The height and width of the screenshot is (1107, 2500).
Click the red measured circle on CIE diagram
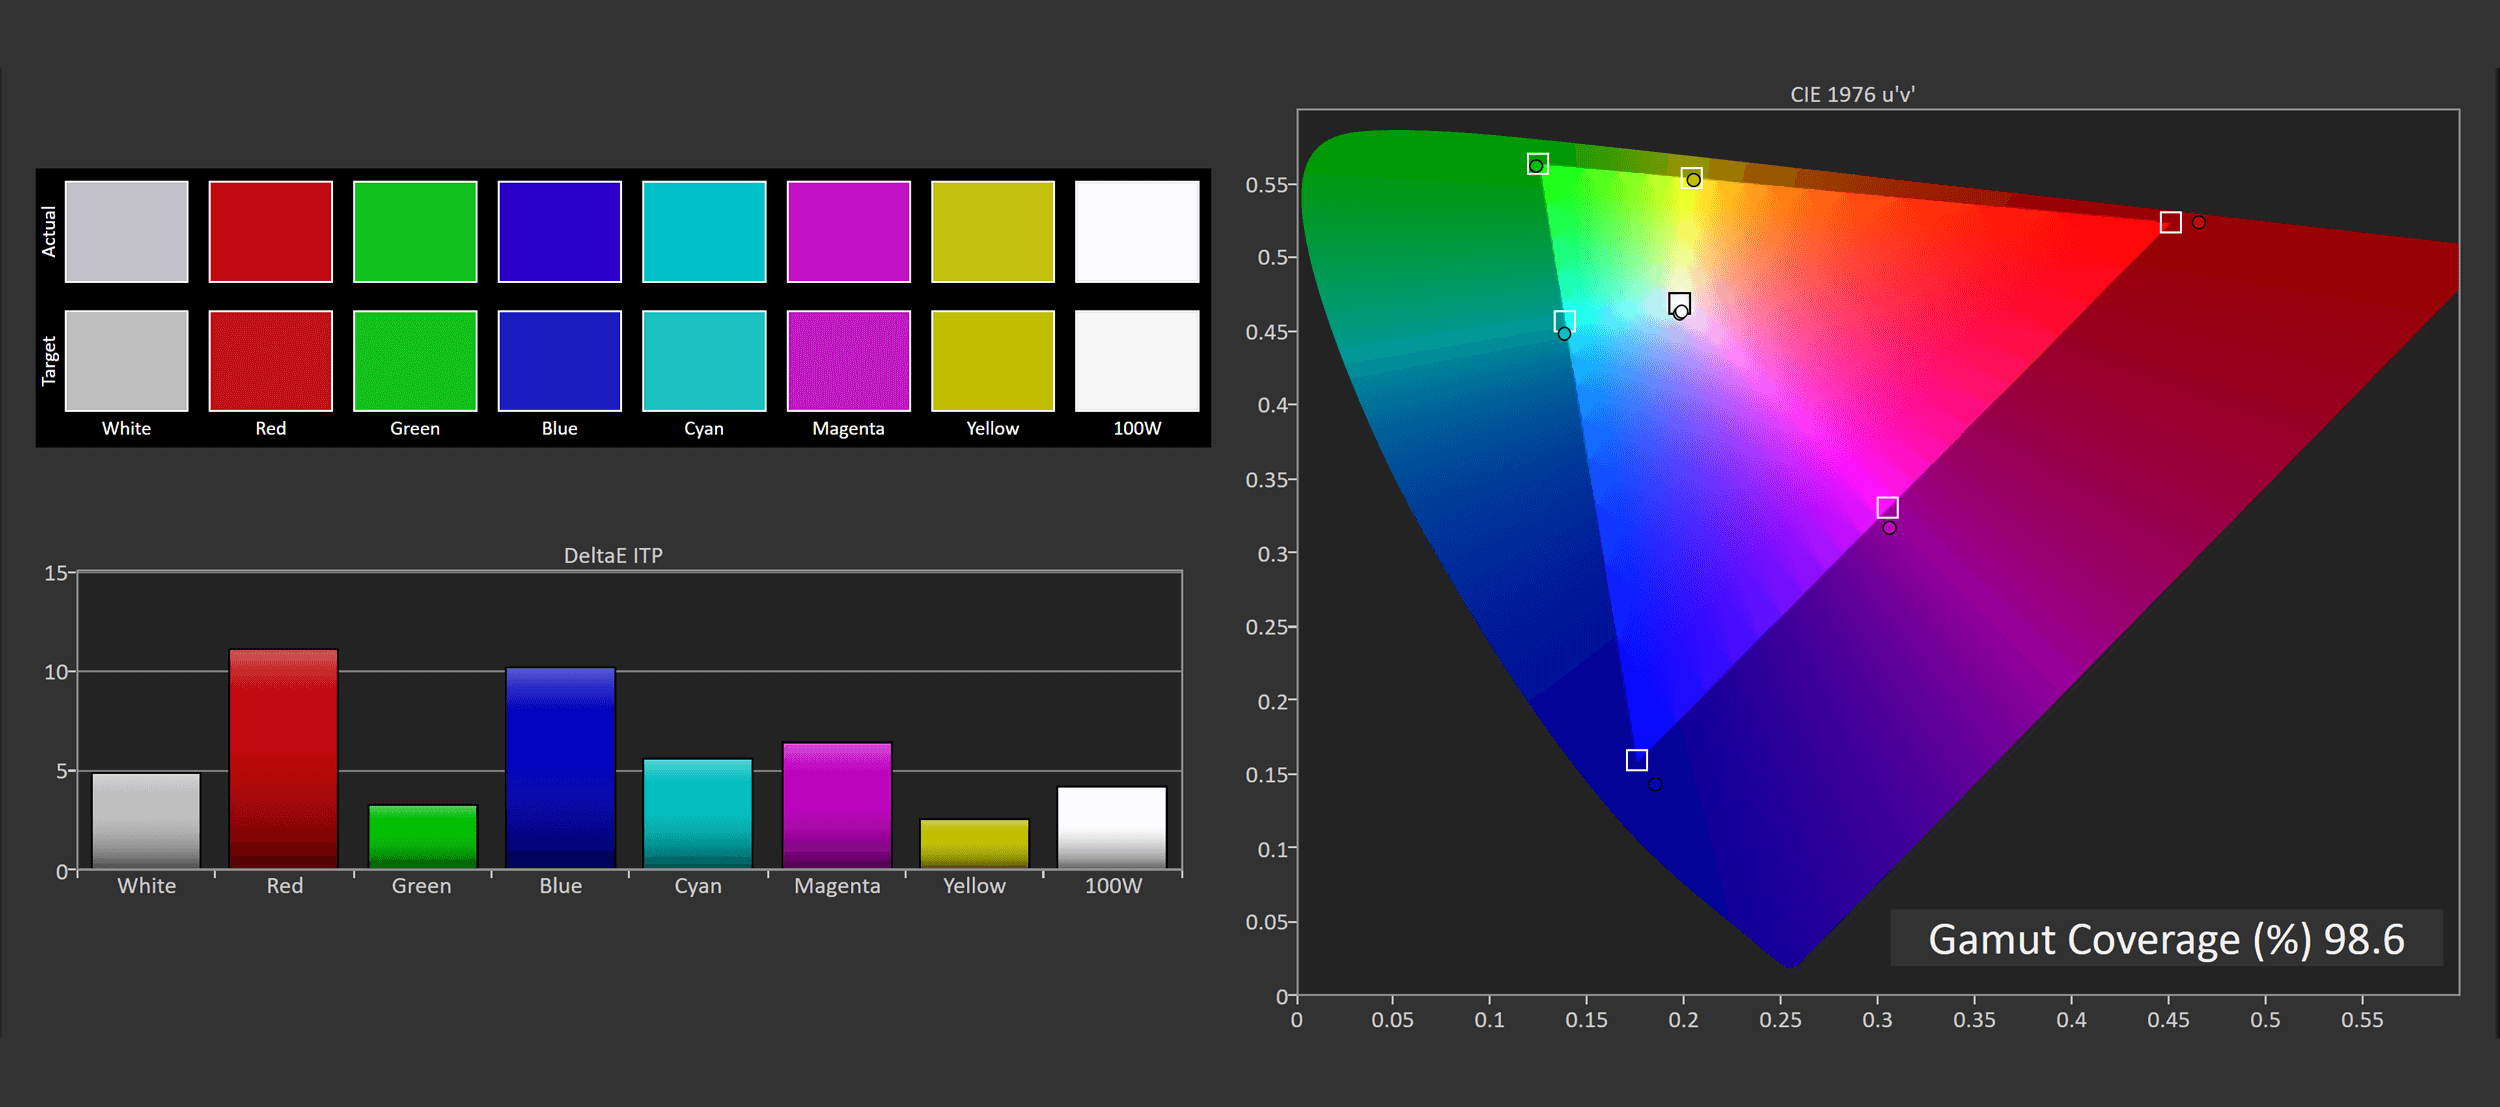point(2198,222)
